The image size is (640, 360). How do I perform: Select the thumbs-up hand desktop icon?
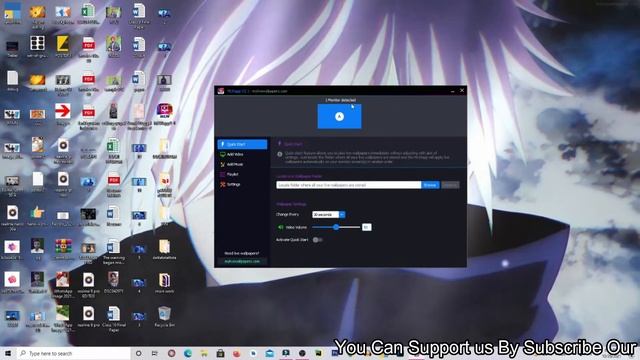[x=38, y=215]
